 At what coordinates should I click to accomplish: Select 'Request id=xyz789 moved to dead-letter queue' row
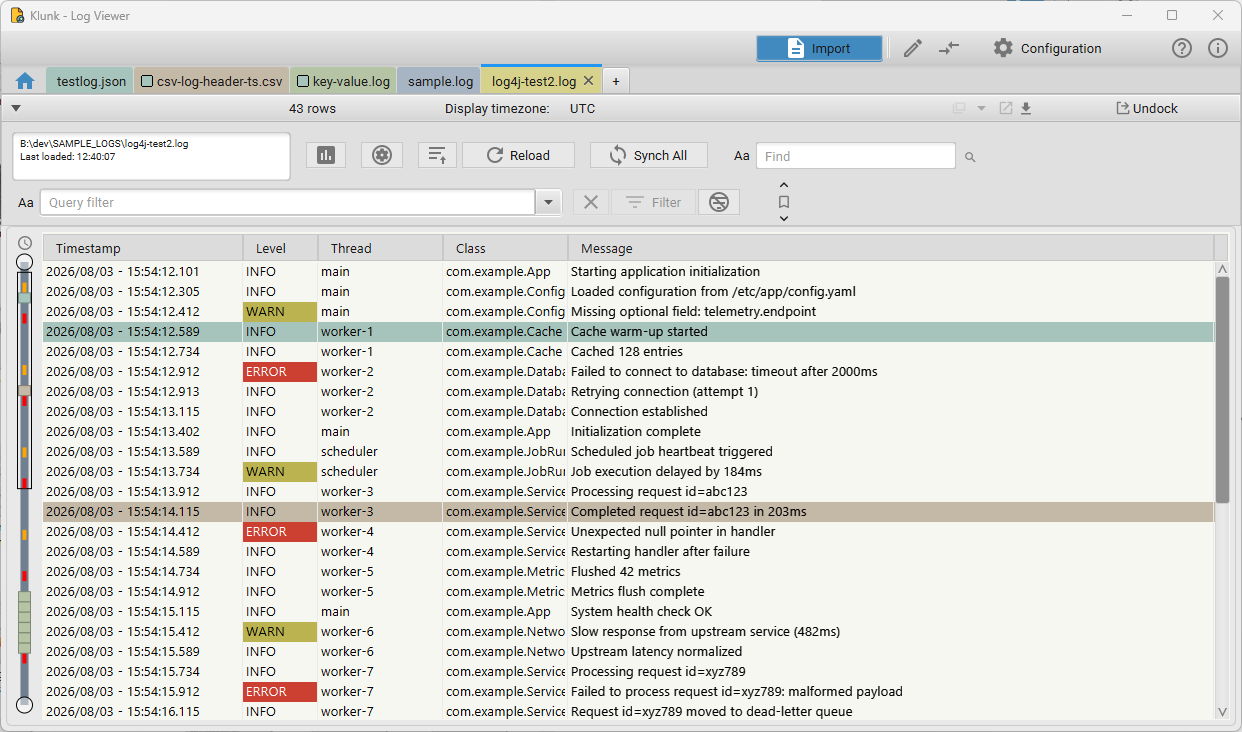(628, 711)
